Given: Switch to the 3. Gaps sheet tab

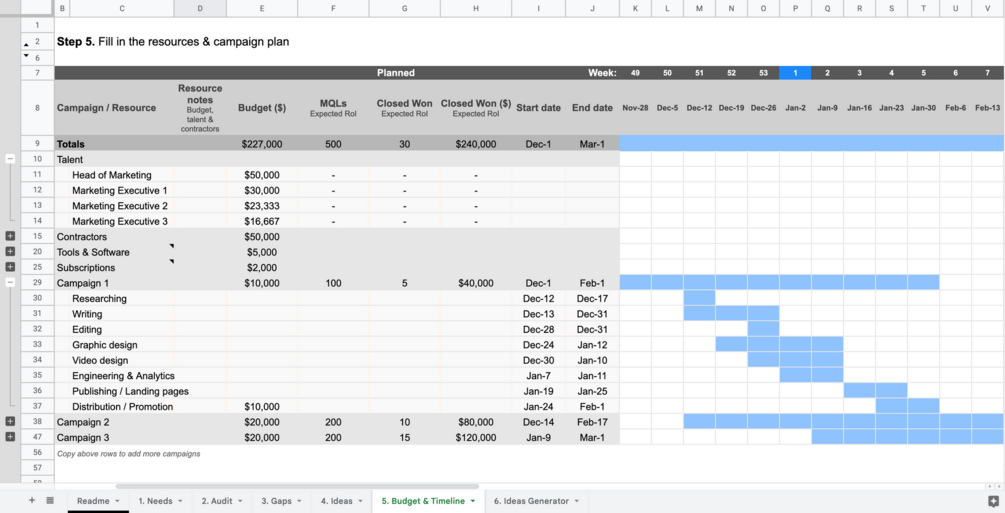Looking at the screenshot, I should [x=276, y=501].
